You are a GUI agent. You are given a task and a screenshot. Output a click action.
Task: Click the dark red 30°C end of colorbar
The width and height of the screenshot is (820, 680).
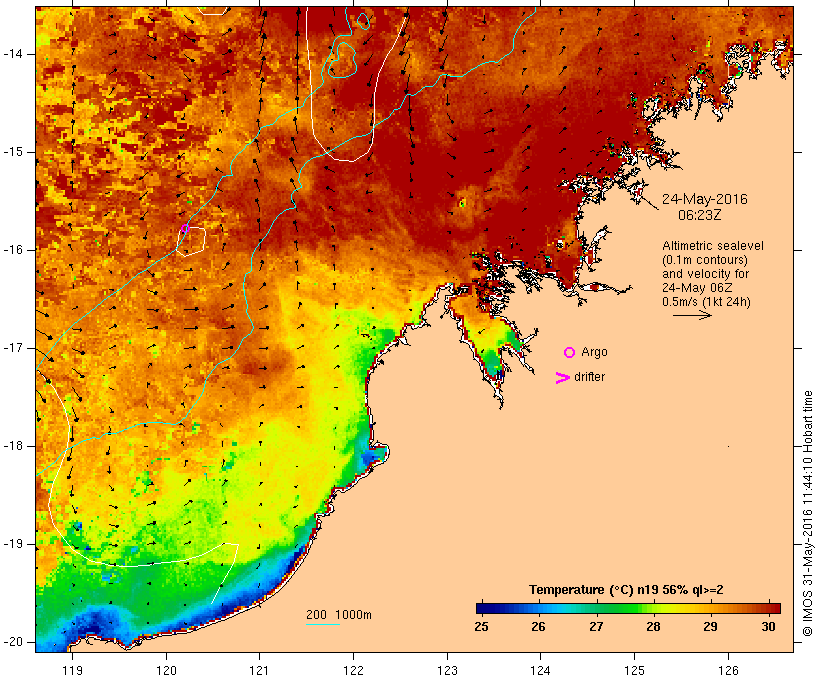coord(773,608)
